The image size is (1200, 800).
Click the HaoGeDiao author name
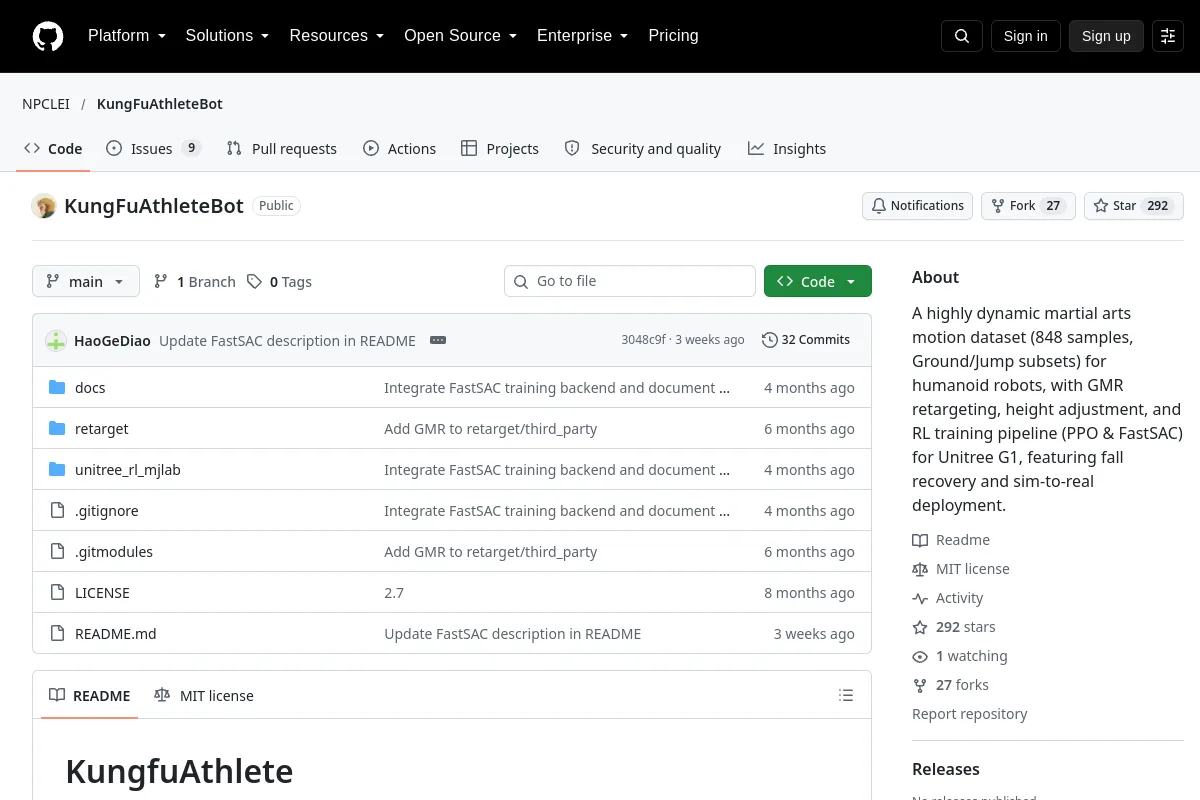(112, 341)
